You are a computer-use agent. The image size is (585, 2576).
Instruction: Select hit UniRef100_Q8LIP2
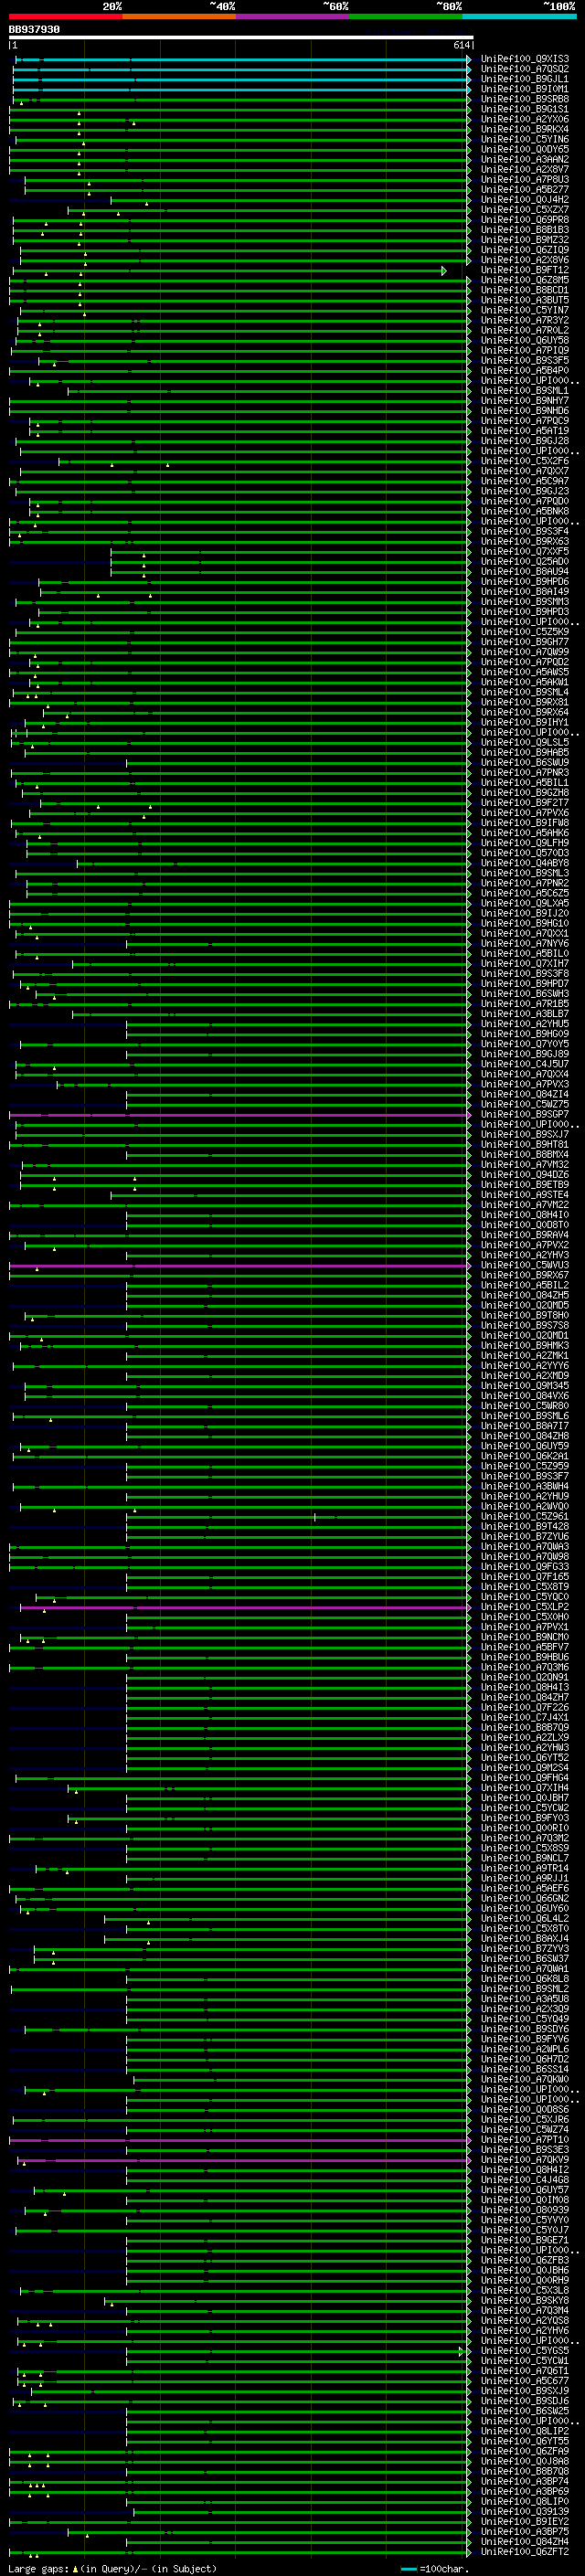pos(524,2431)
